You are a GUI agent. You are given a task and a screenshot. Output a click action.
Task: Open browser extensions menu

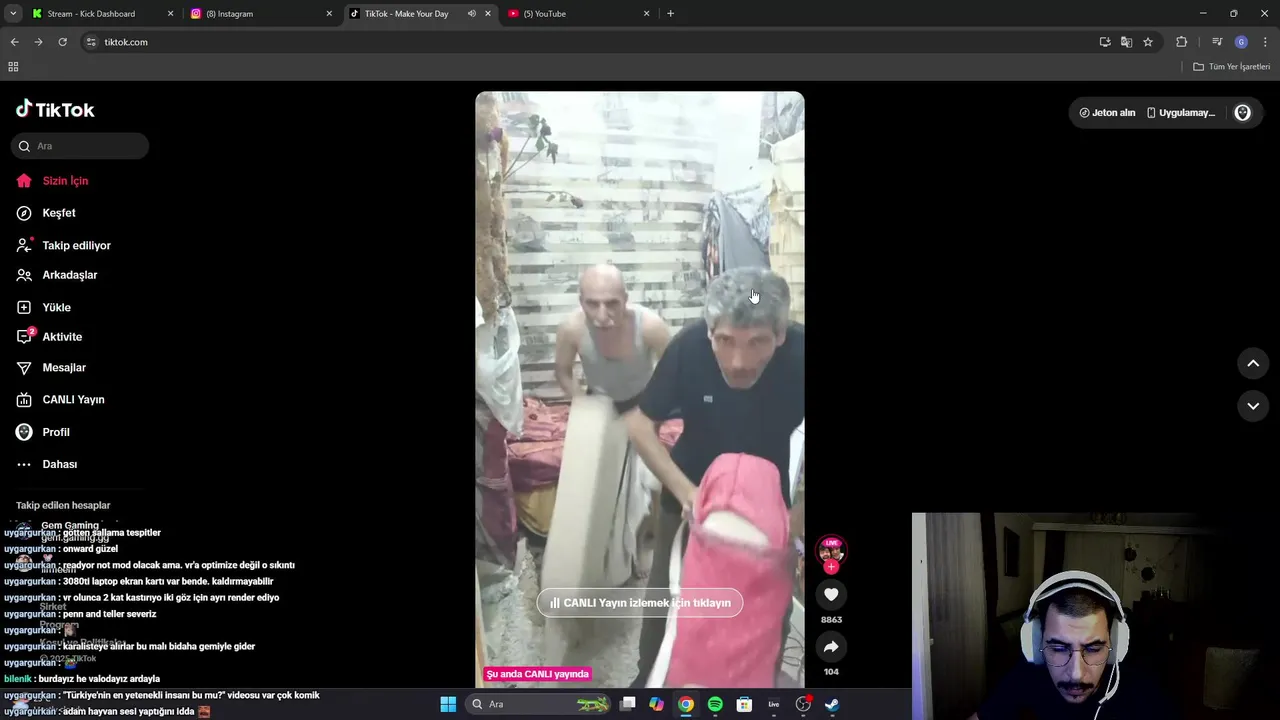pyautogui.click(x=1181, y=42)
